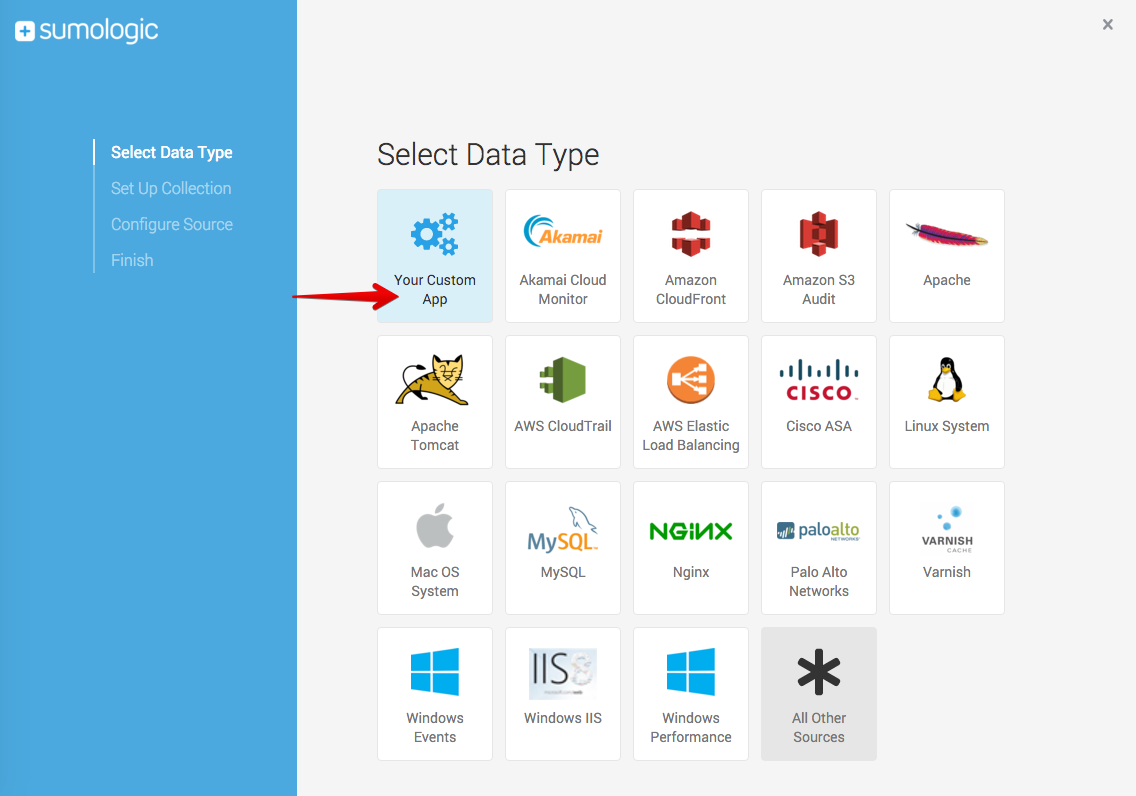Close the setup wizard with X

tap(1107, 25)
